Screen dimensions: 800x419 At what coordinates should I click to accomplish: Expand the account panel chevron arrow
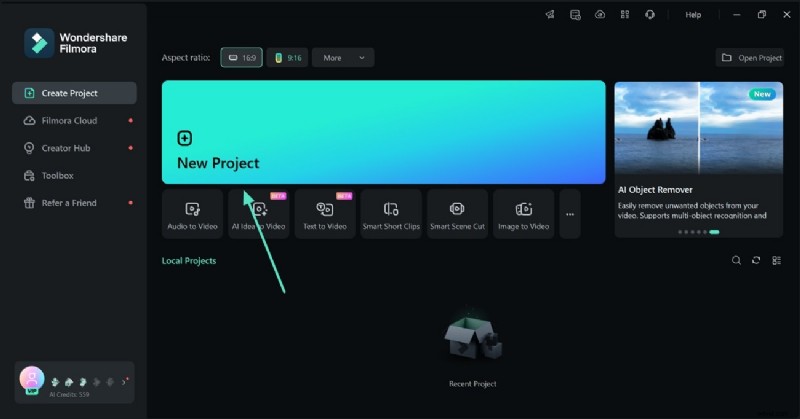(x=124, y=381)
